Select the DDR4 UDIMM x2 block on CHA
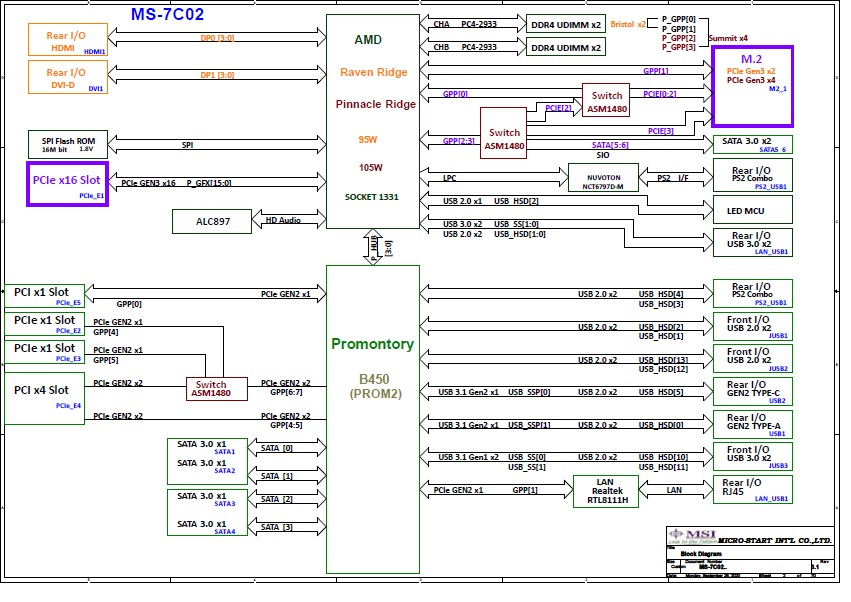Viewport: 851px width, 602px height. tap(566, 24)
